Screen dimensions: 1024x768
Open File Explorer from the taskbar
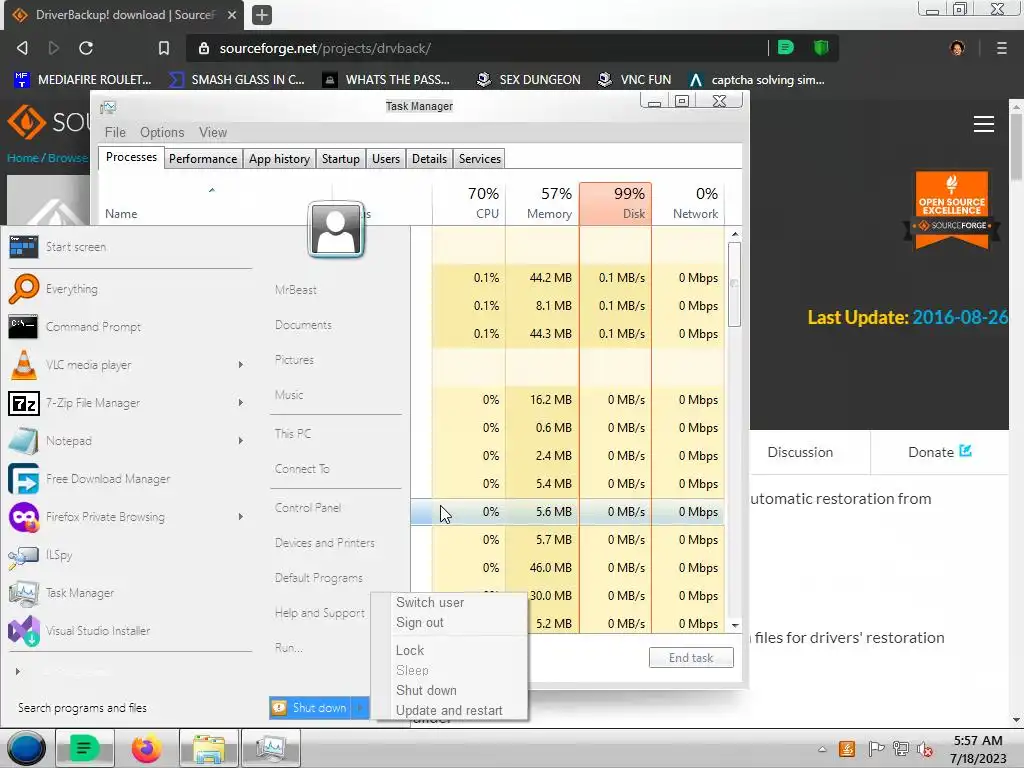[208, 748]
